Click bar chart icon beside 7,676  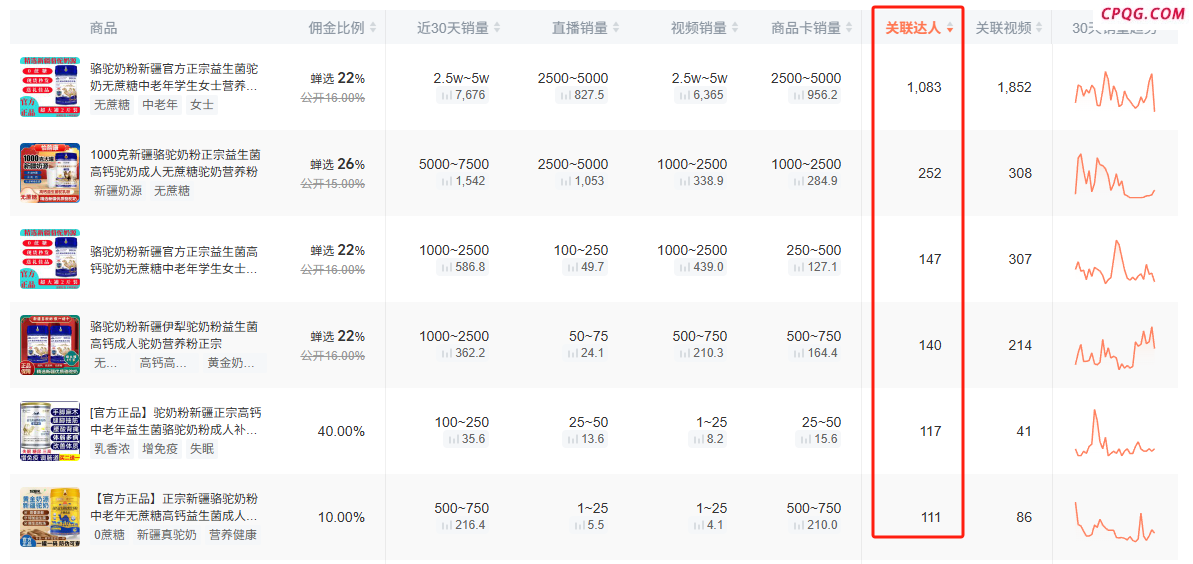(x=445, y=96)
